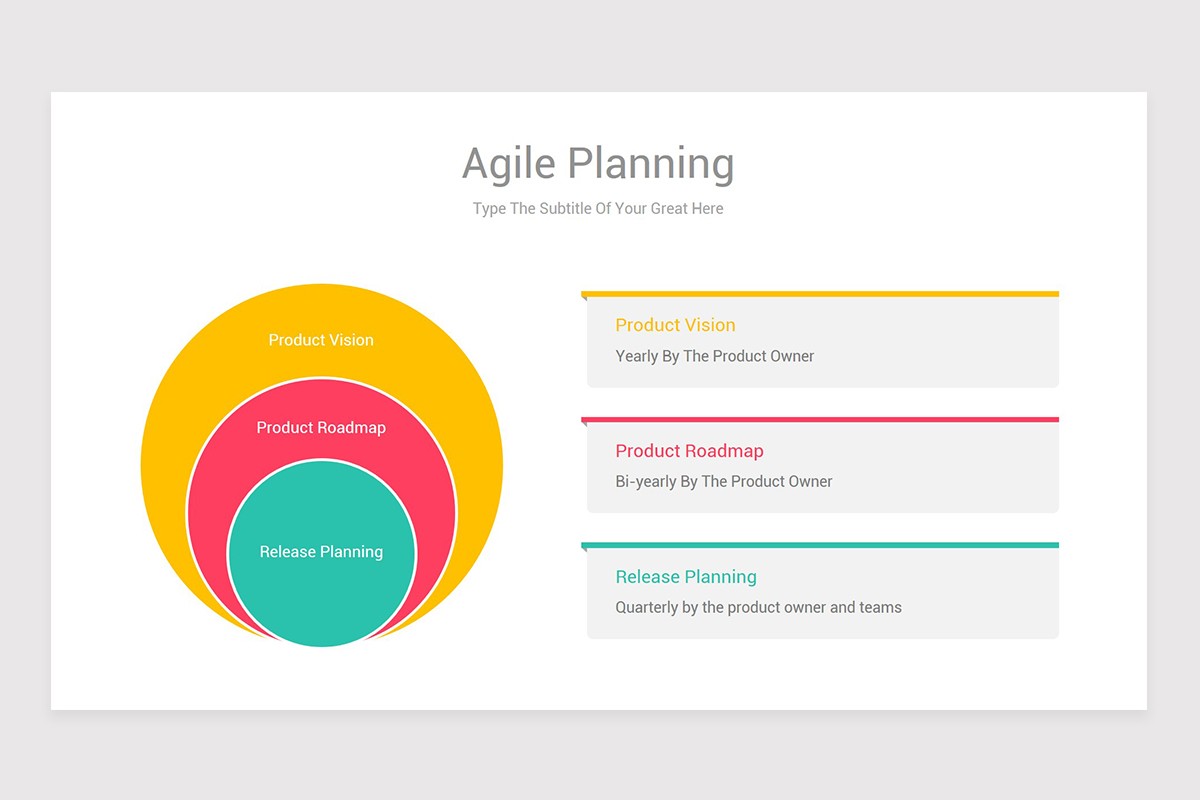Click the subtitle text under the title
This screenshot has width=1200, height=800.
pos(598,209)
